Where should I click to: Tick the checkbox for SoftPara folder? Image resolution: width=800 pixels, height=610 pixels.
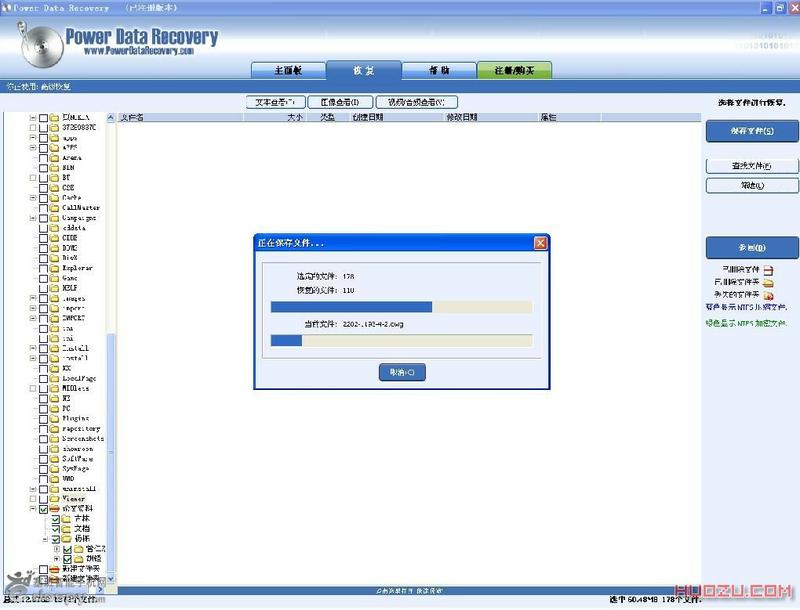43,459
